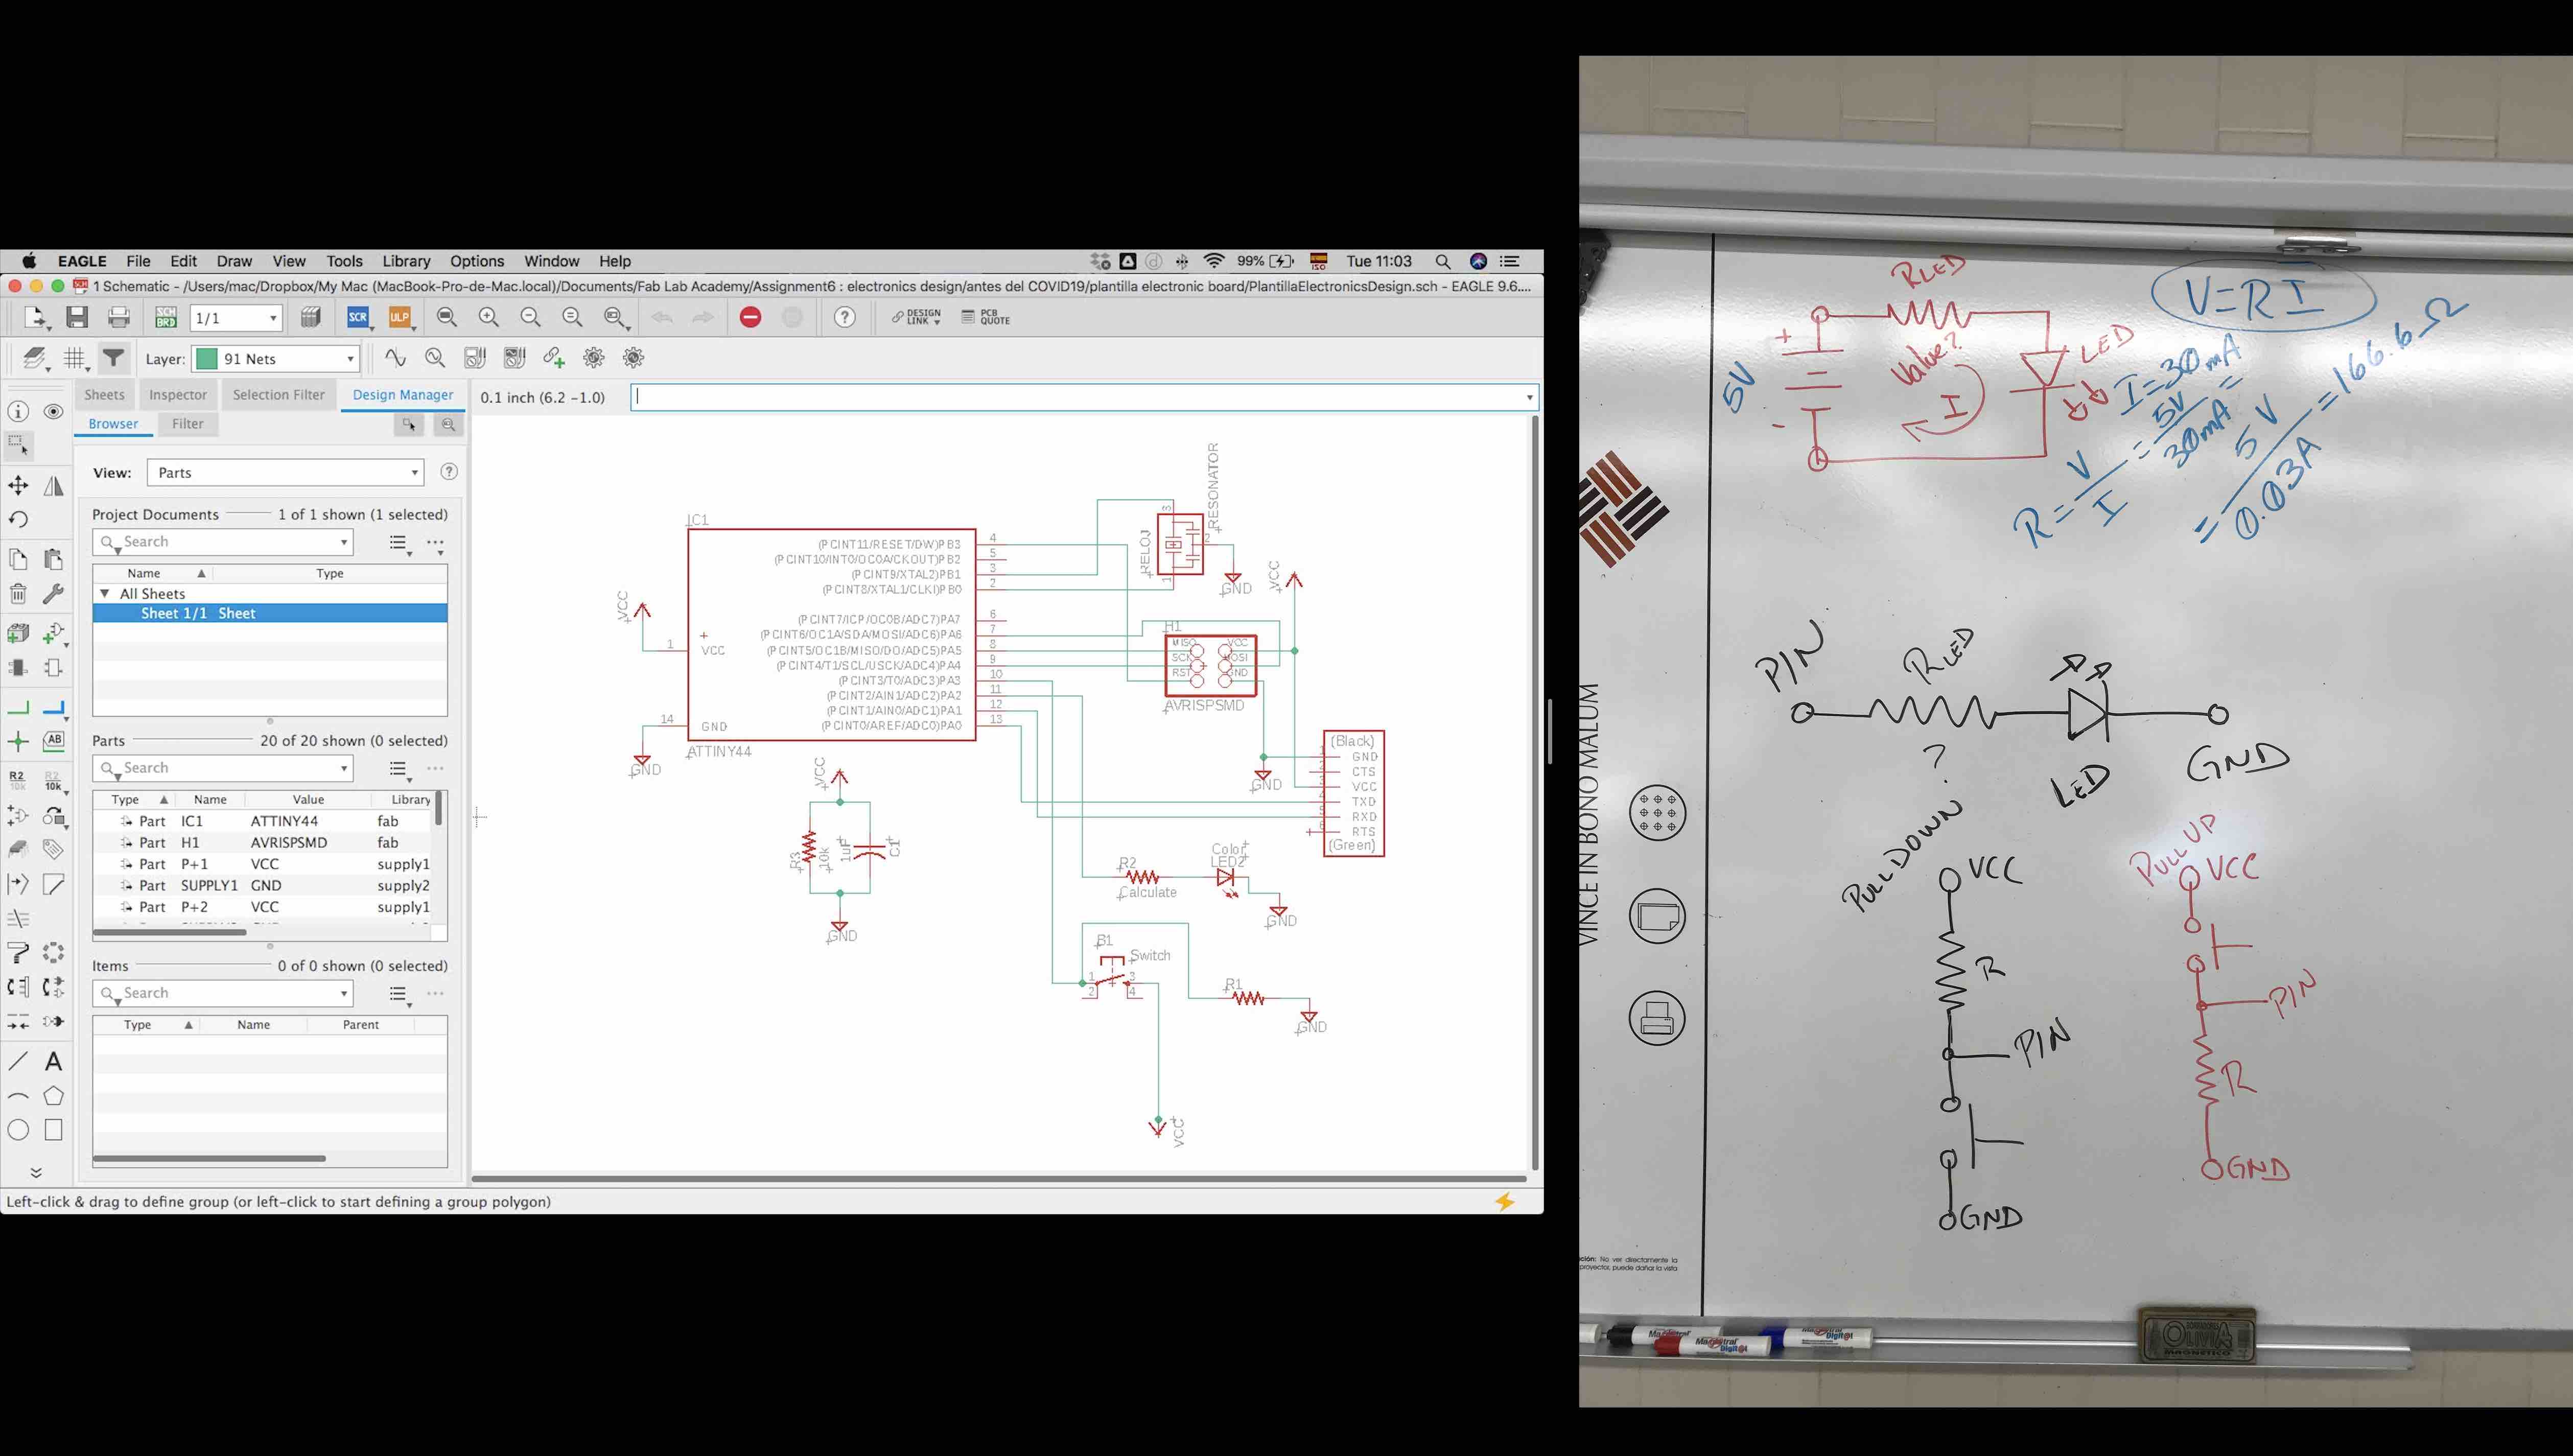This screenshot has height=1456, width=2573.
Task: Toggle select-in-editor button in Design Manager
Action: pyautogui.click(x=409, y=424)
